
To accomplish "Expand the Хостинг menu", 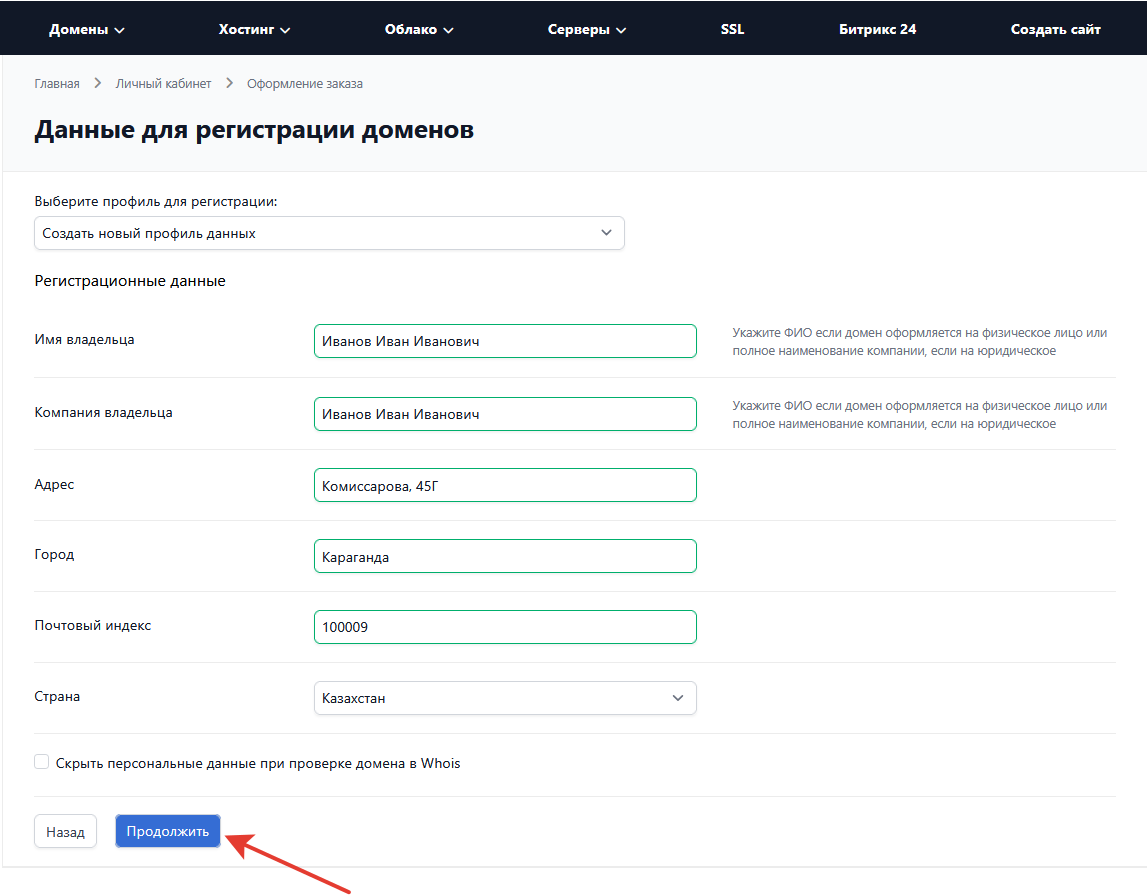I will coord(254,29).
